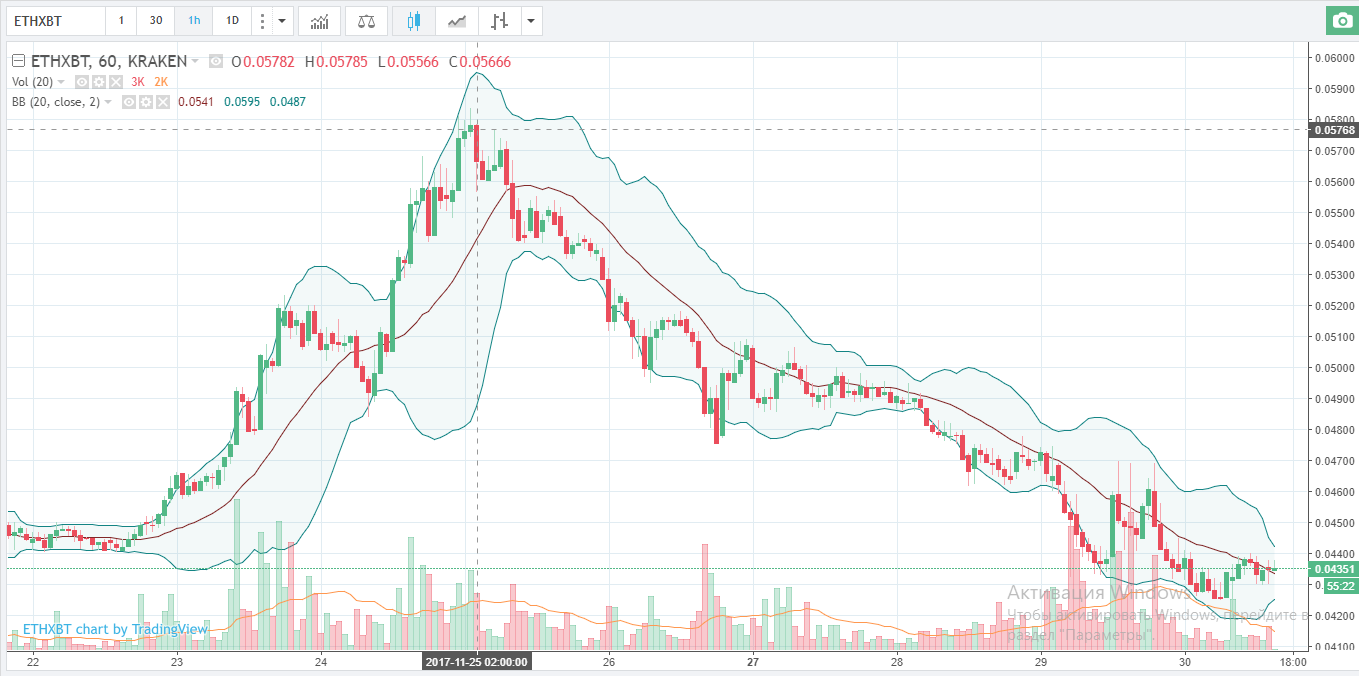The width and height of the screenshot is (1359, 676).
Task: Open the ETHXBT chart by TradingView link
Action: coord(115,629)
